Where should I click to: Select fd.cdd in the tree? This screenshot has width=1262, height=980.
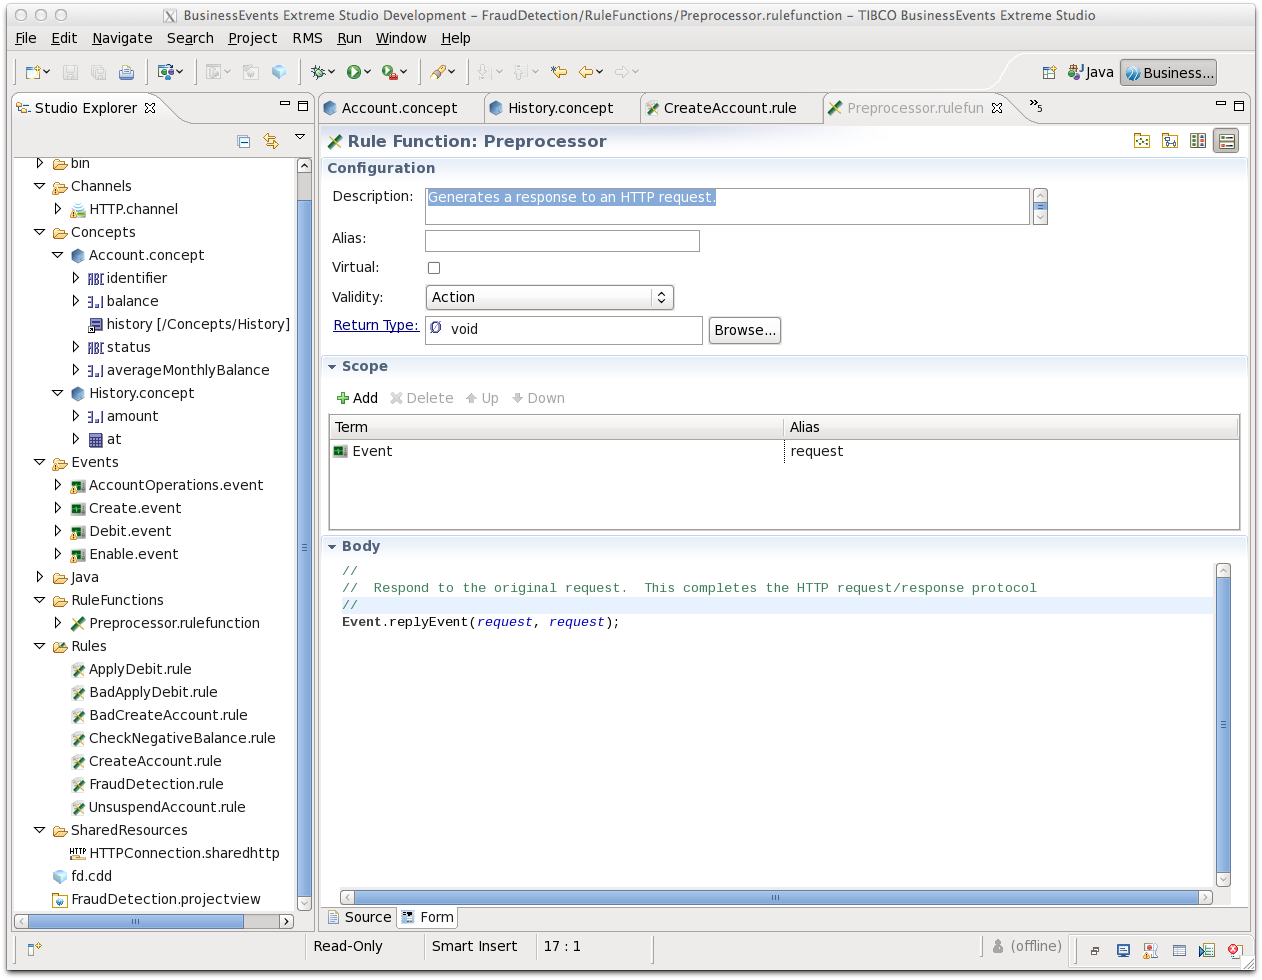click(x=91, y=876)
